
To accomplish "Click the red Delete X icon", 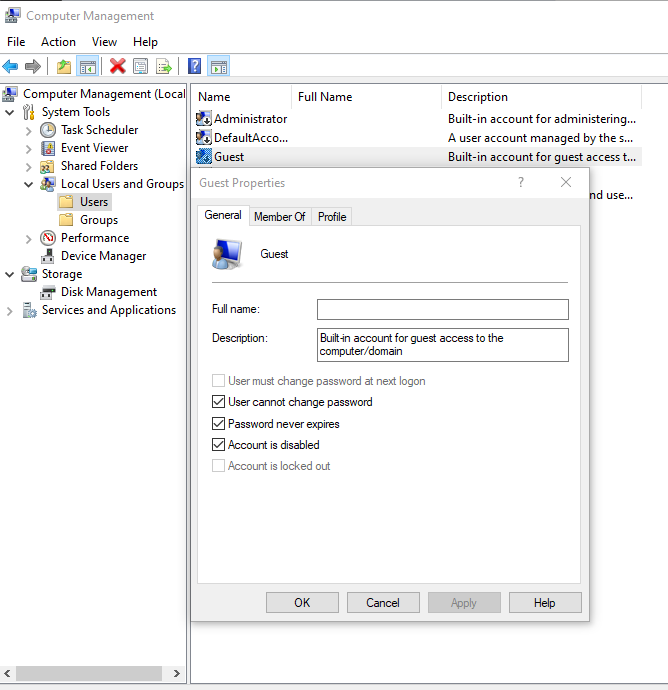I will 117,66.
